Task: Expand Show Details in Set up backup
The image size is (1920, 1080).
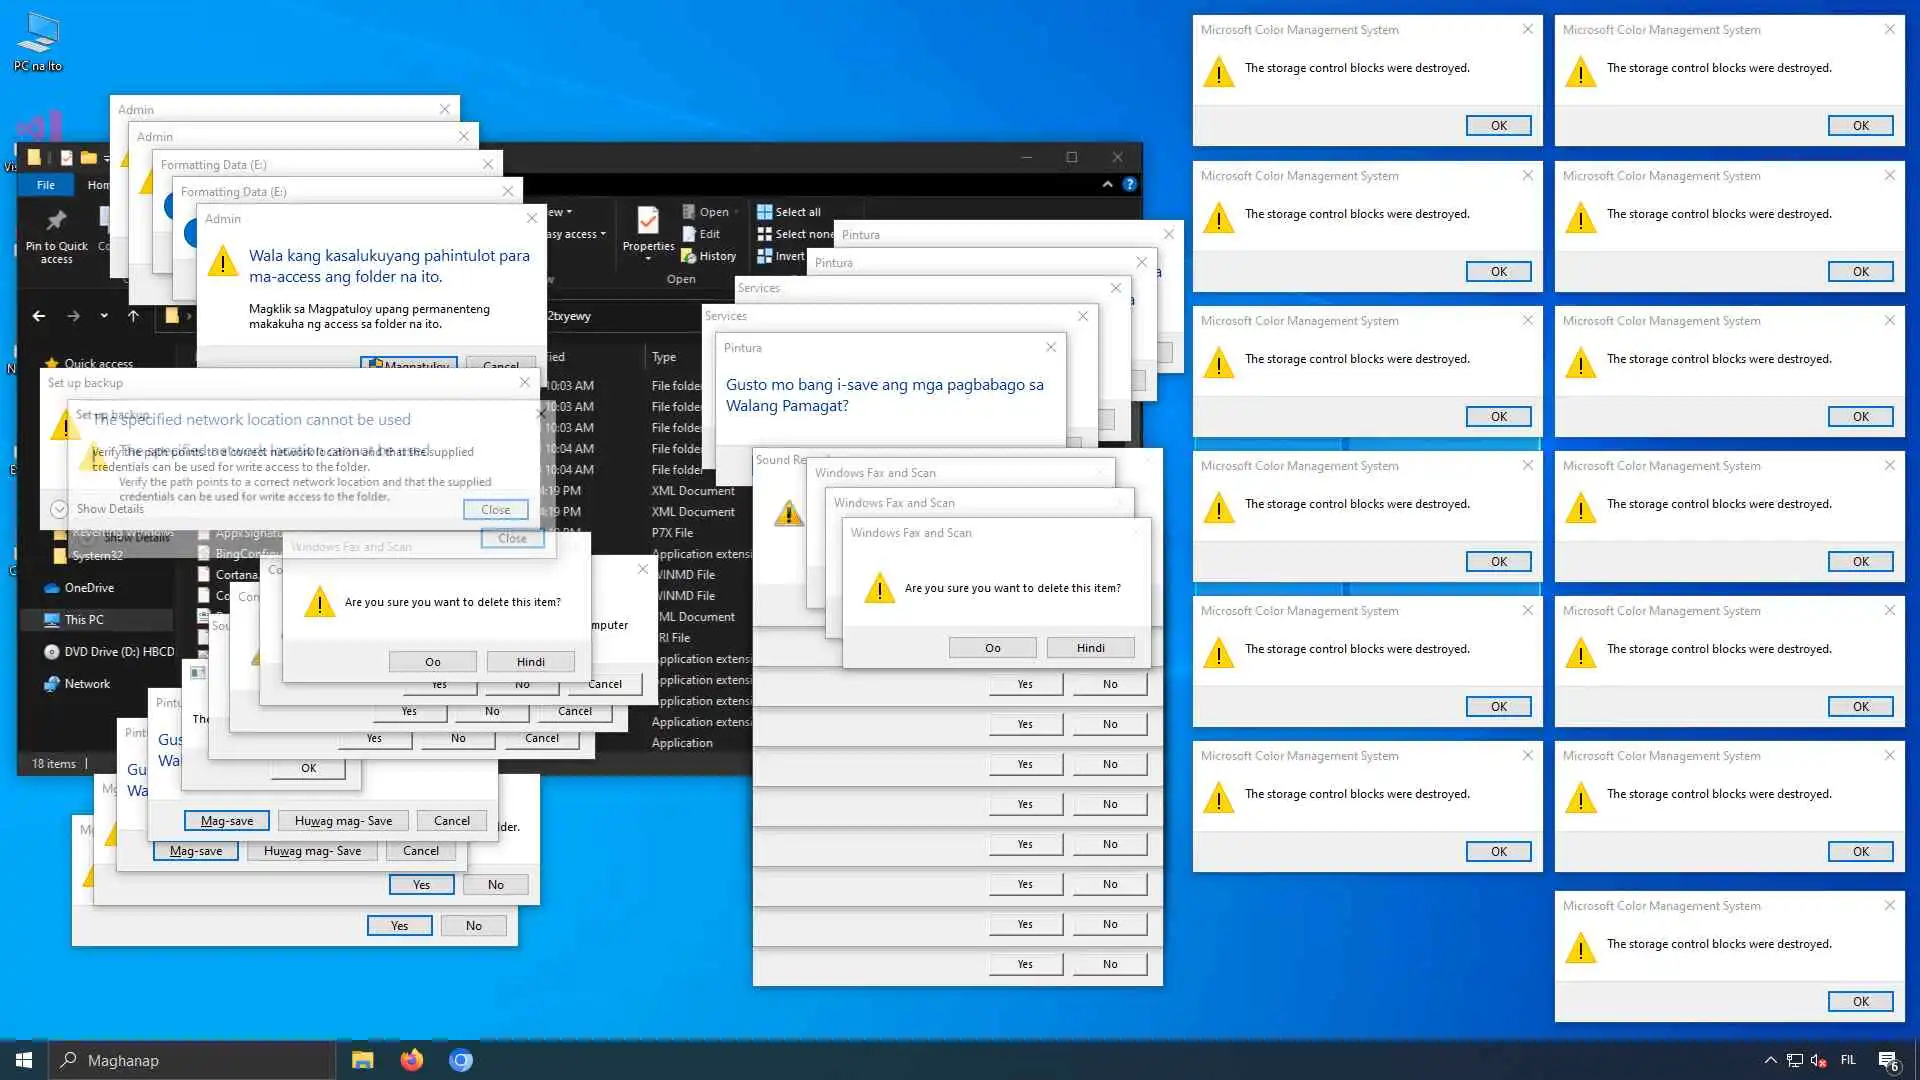Action: tap(59, 509)
